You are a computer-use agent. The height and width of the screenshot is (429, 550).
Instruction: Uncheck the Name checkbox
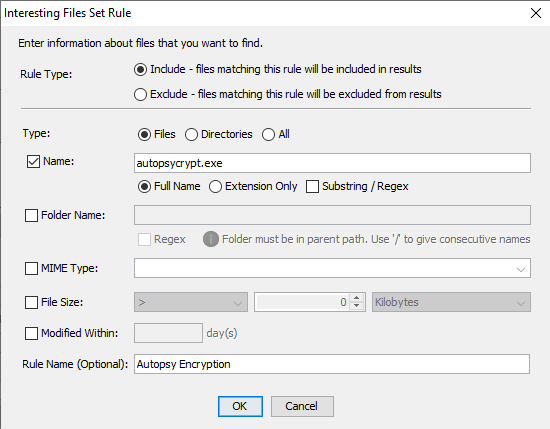tap(33, 162)
